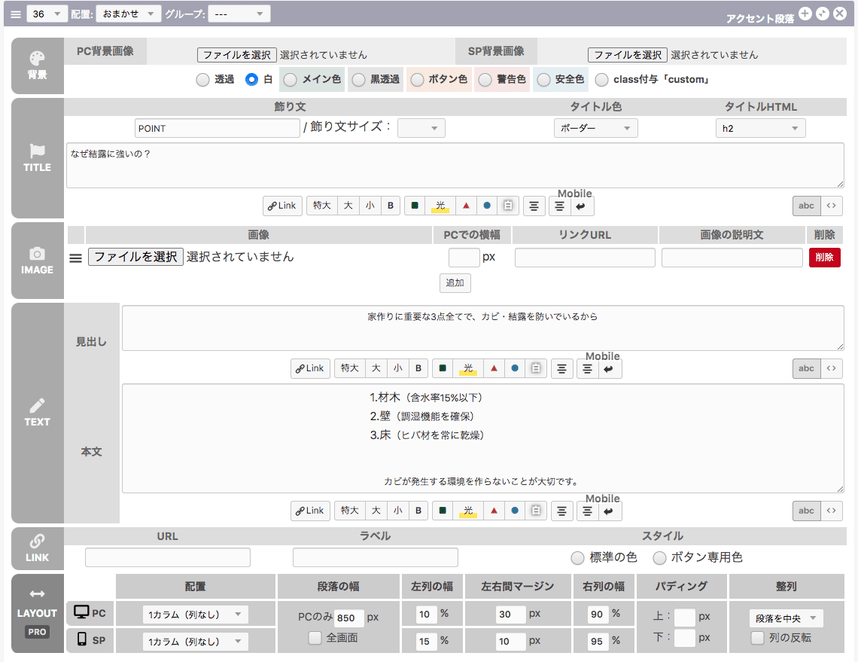
Task: Click the center-align icon in the 見出し toolbar
Action: (x=562, y=369)
